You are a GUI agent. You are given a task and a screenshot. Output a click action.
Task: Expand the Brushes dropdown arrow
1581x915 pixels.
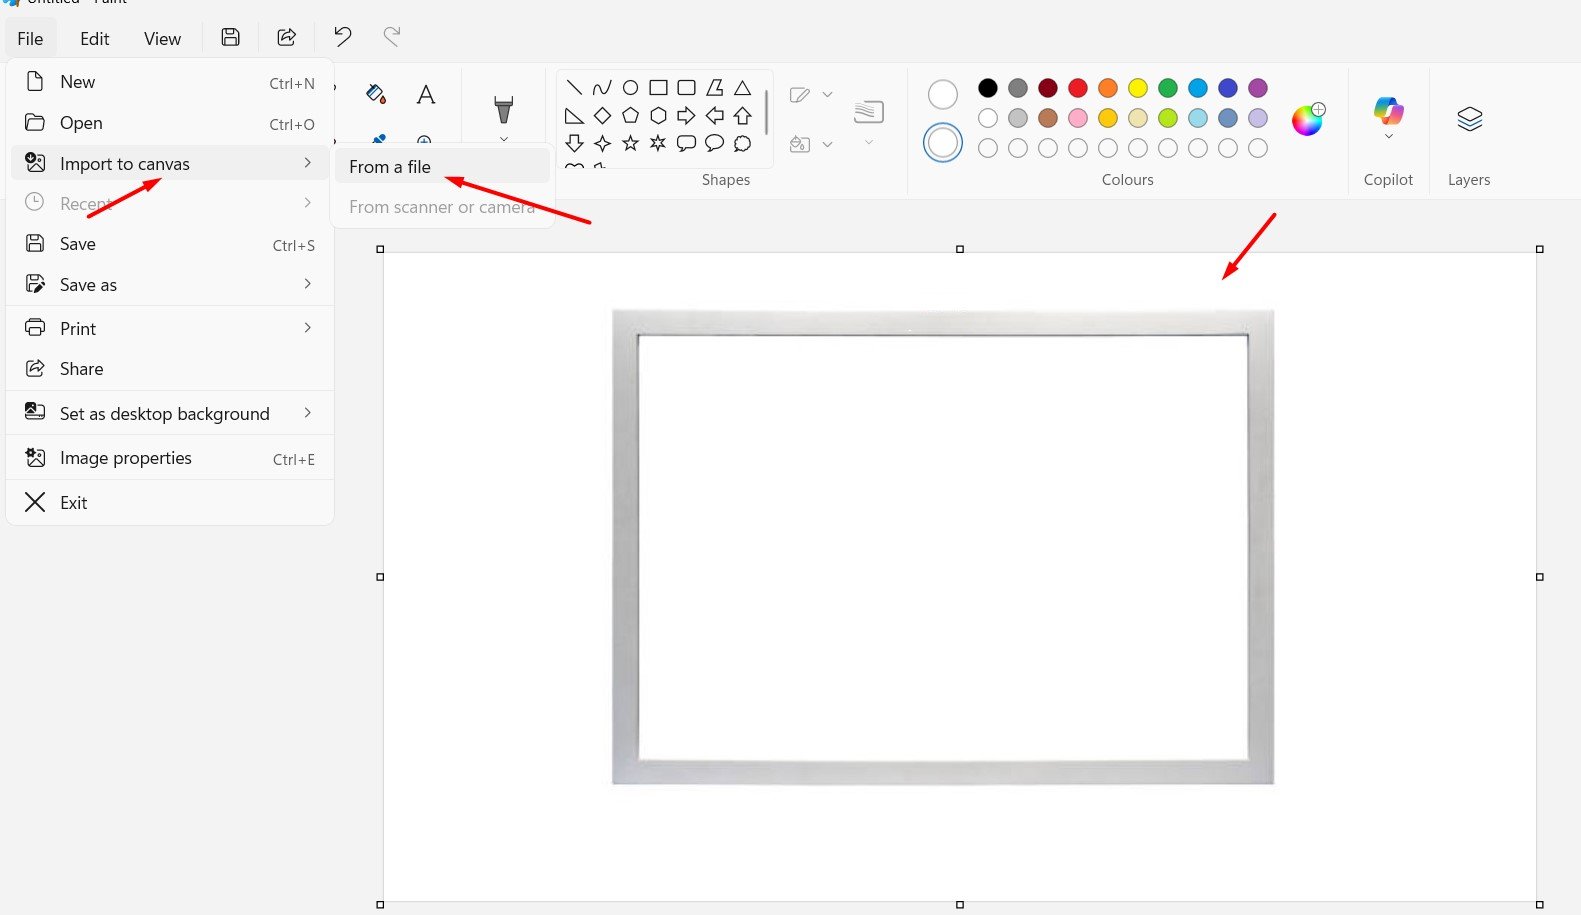click(x=504, y=139)
